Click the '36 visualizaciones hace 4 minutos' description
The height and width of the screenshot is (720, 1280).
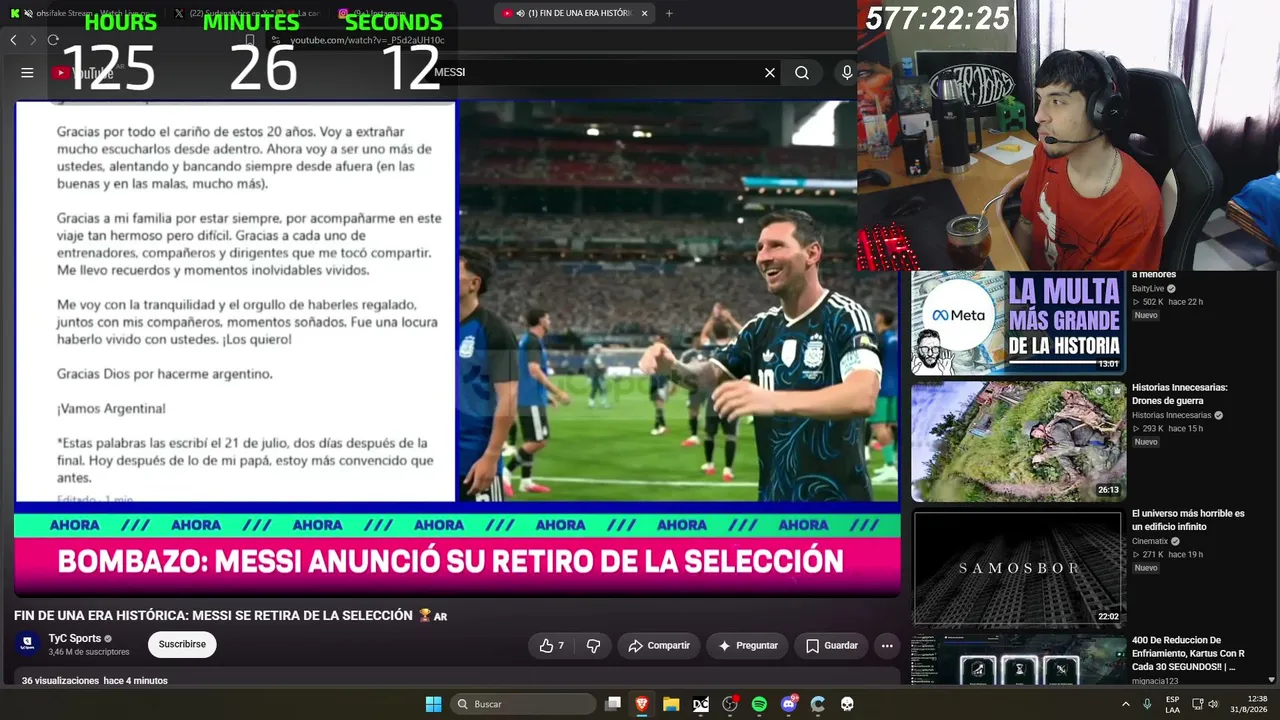pos(95,681)
